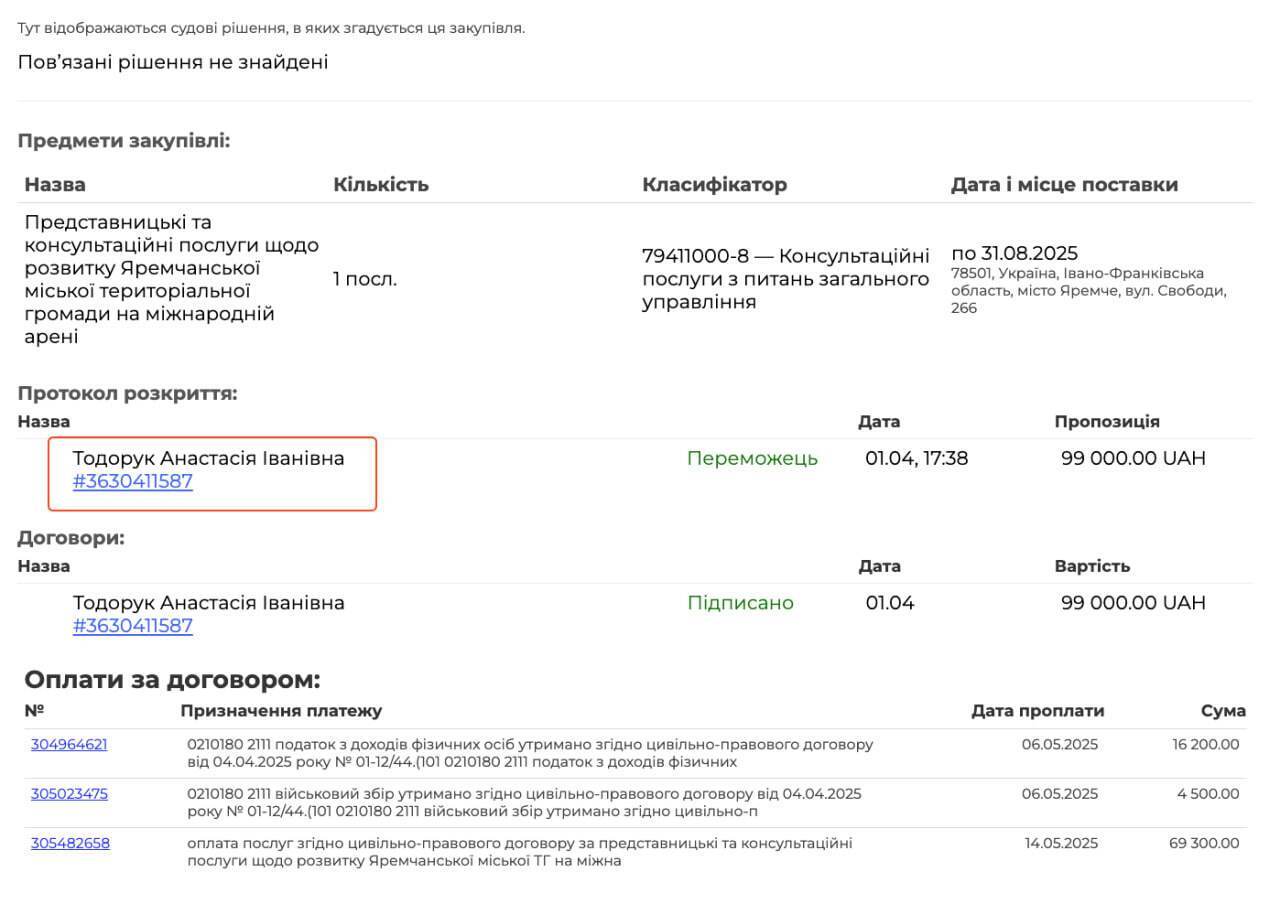Click the Кількість column header

click(380, 185)
